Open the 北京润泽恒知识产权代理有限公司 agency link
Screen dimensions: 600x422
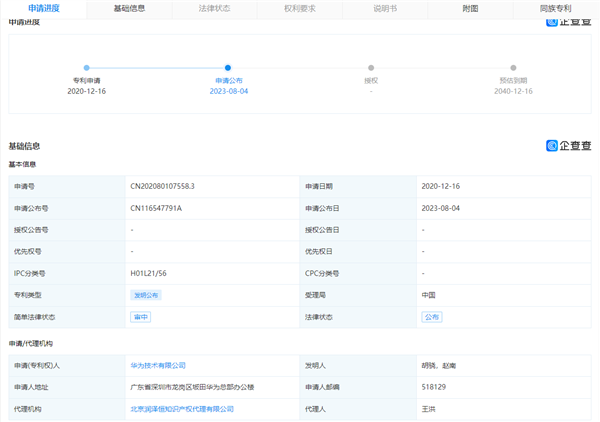click(182, 409)
